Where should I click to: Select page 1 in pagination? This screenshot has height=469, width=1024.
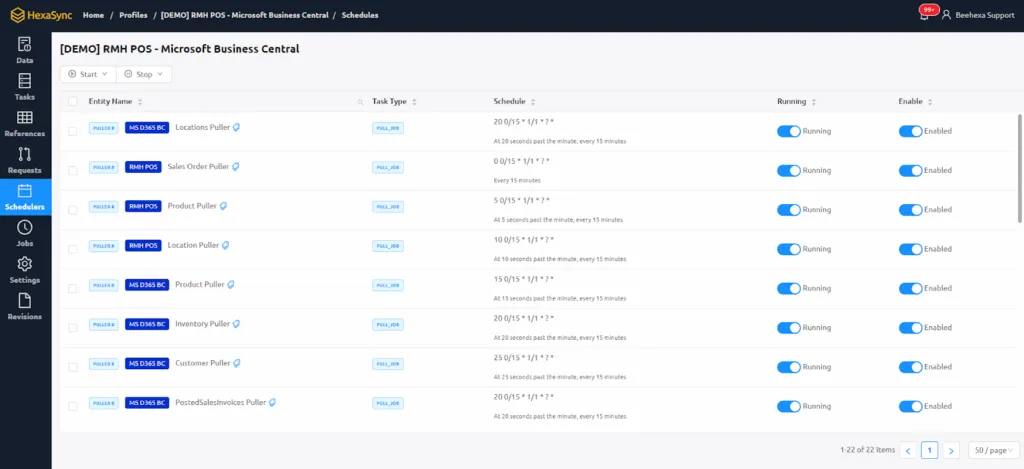click(x=930, y=450)
